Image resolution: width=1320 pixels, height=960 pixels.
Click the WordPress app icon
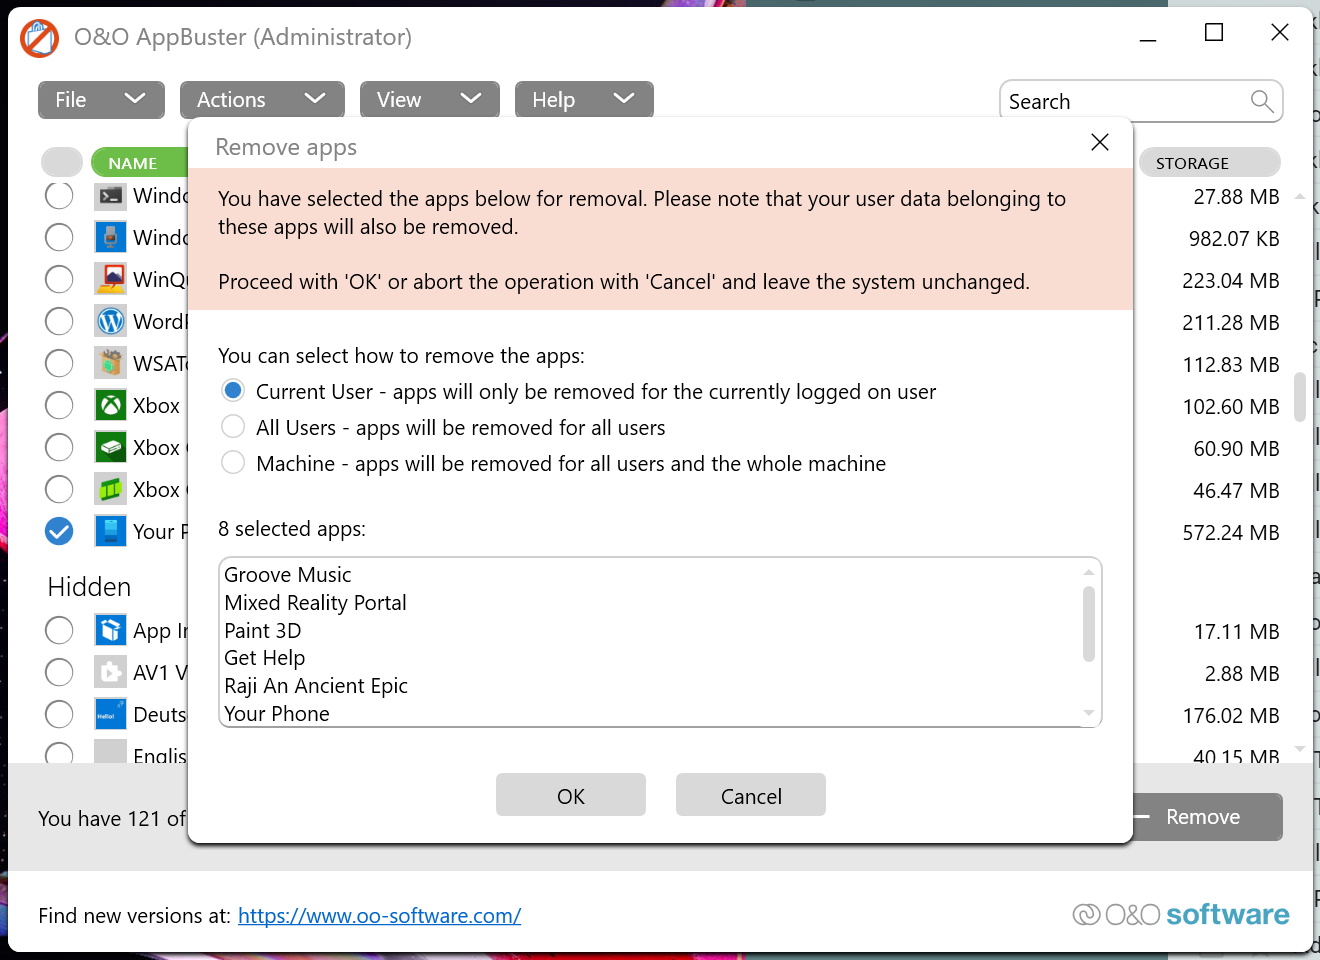click(111, 321)
